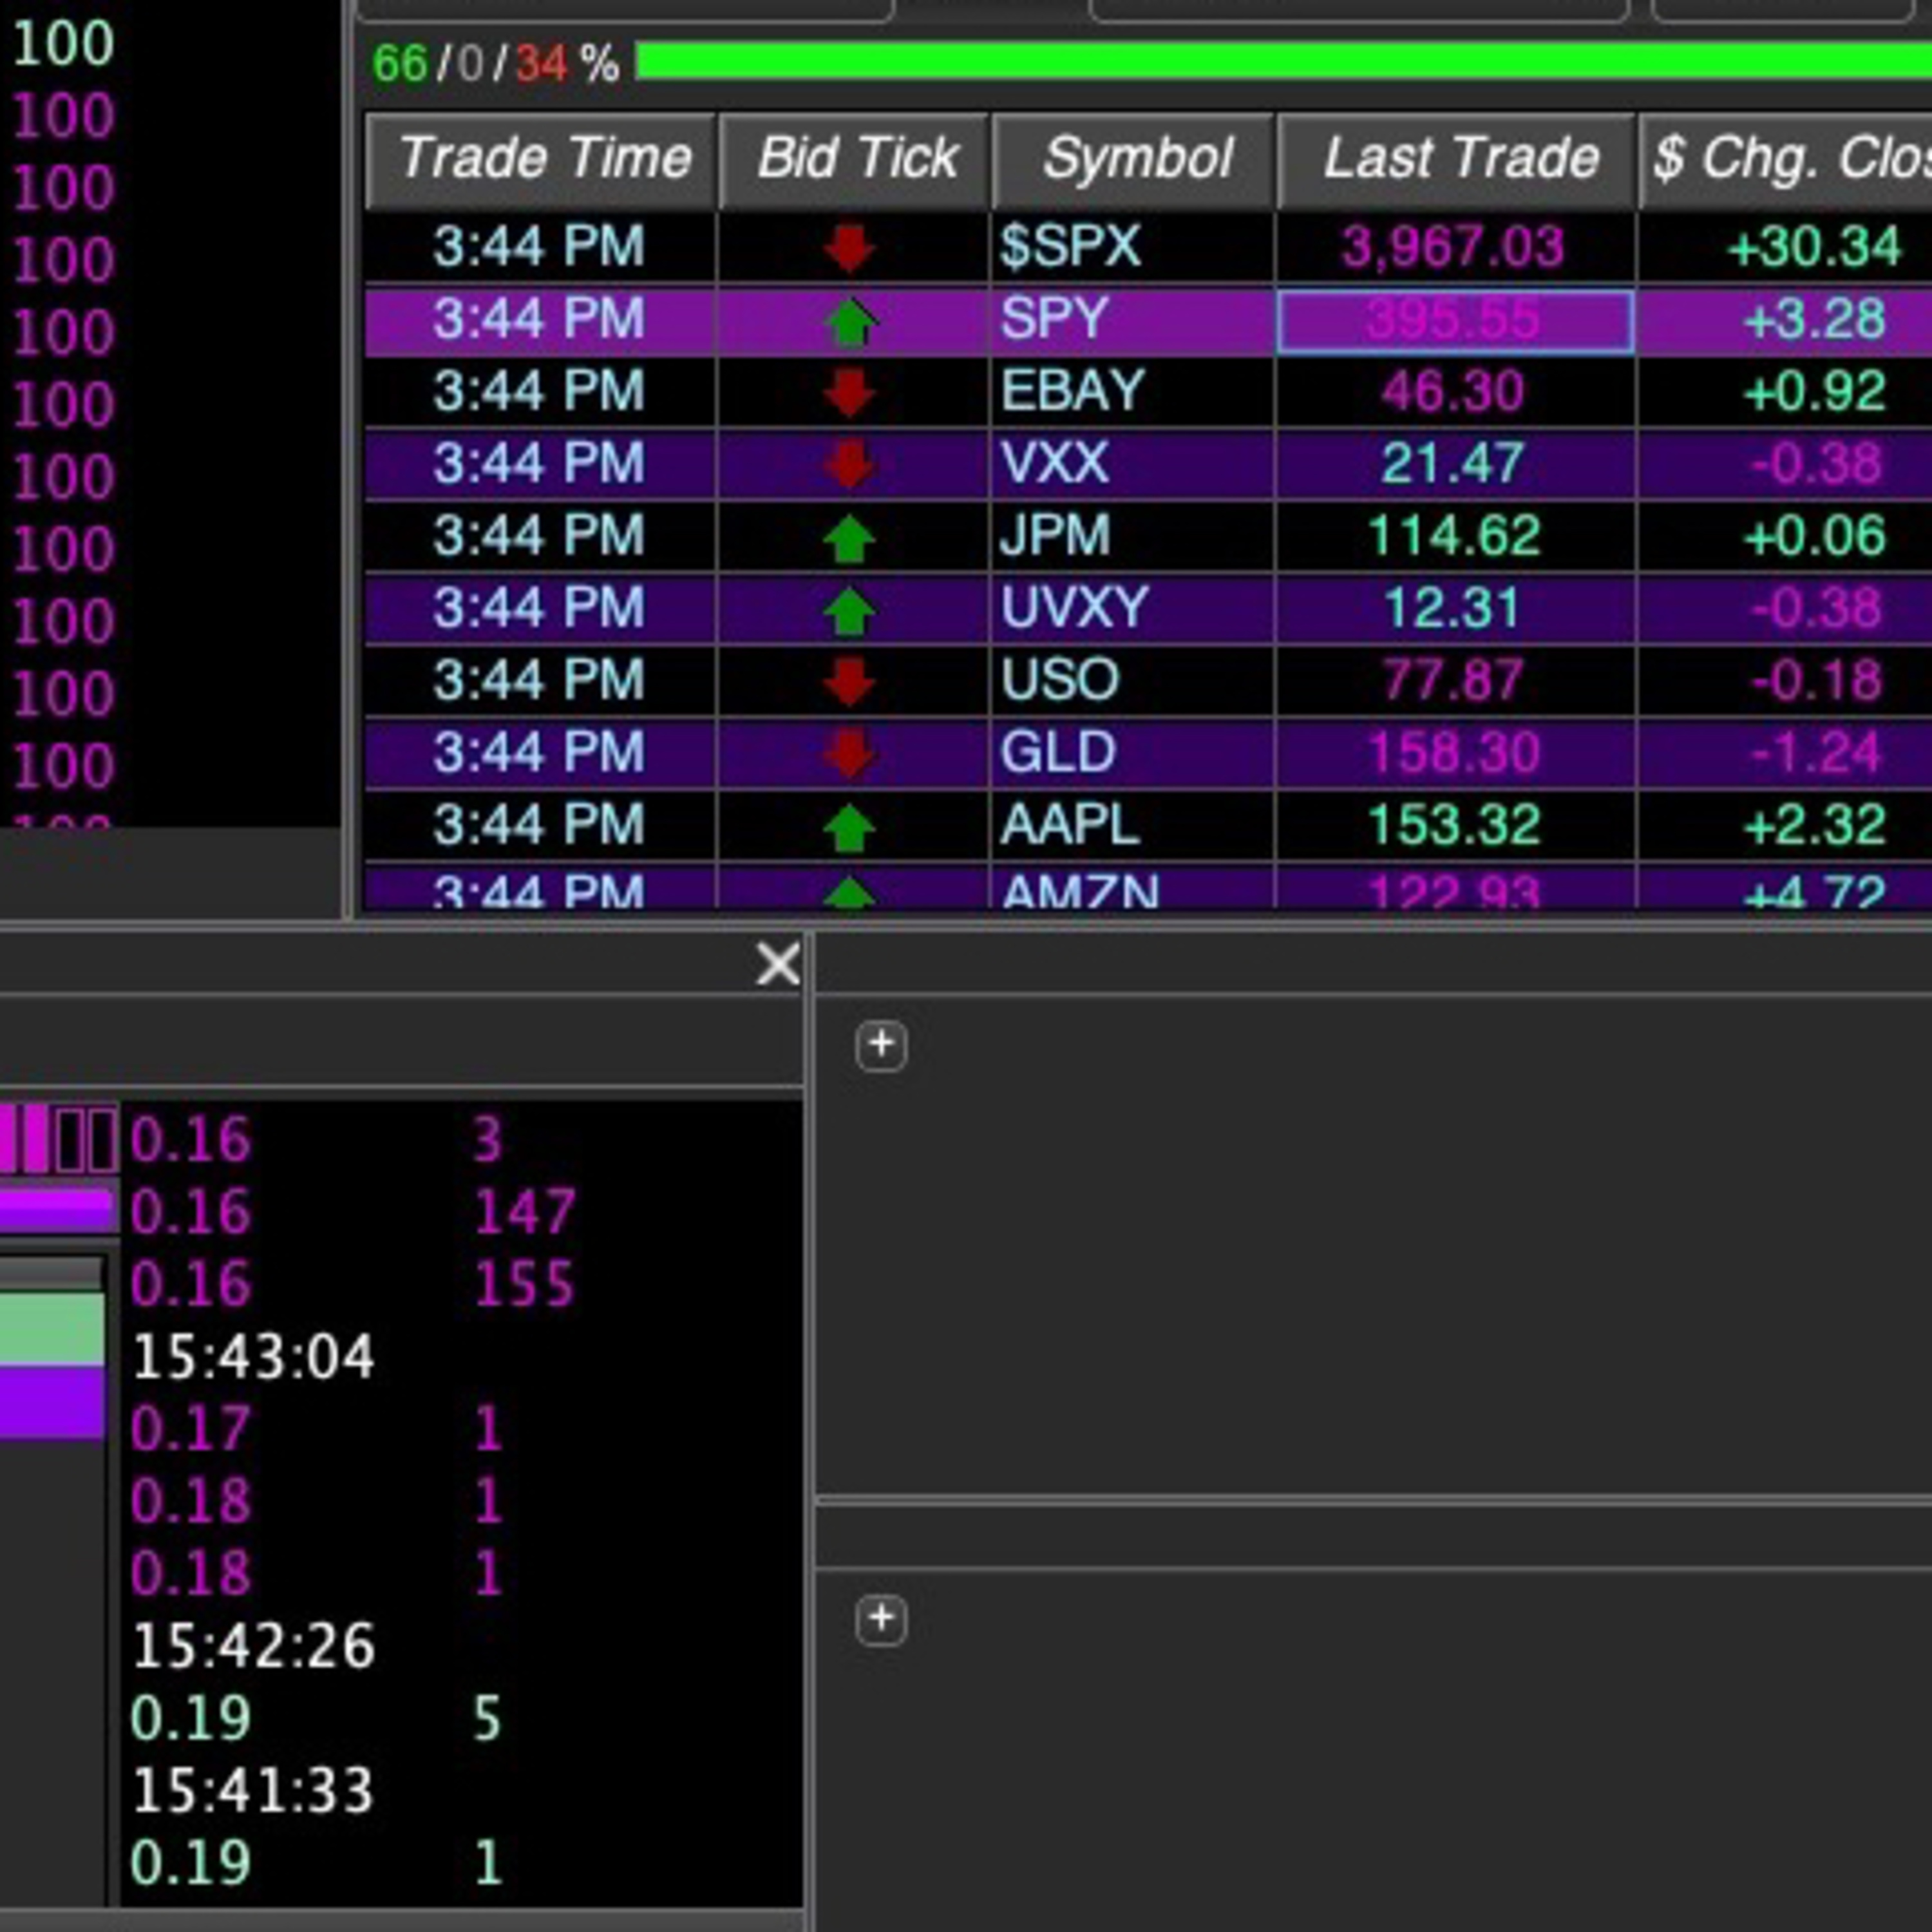
Task: Click the UVXY last trade value 12.31
Action: tap(1453, 608)
